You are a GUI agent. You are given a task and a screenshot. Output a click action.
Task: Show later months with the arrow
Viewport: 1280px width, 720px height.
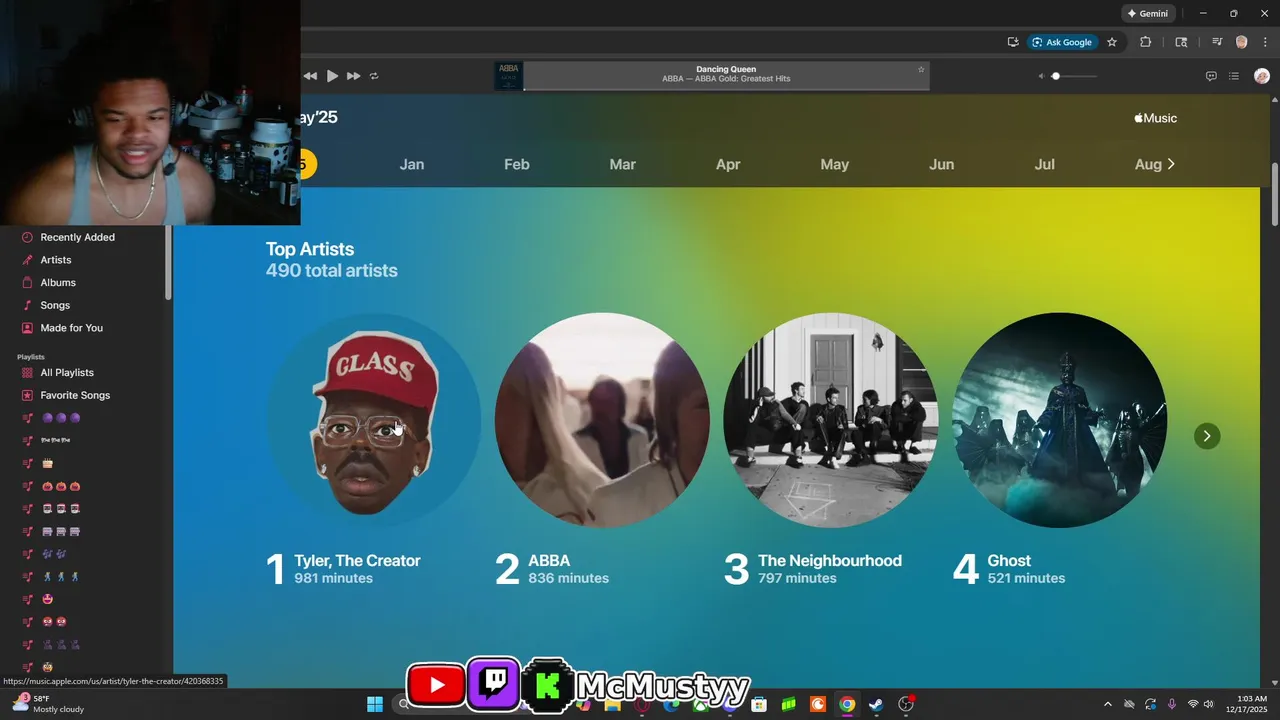[x=1171, y=164]
